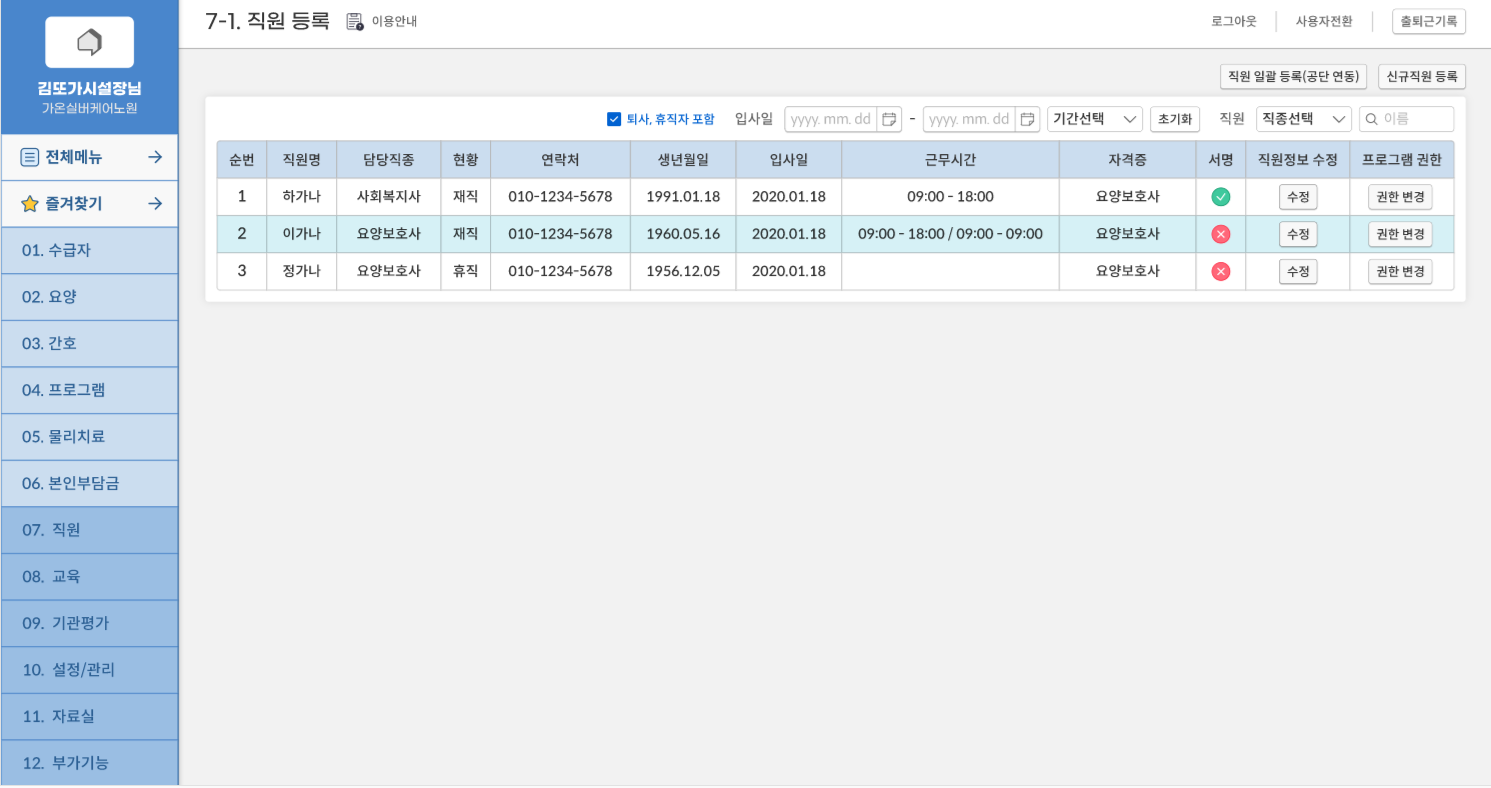This screenshot has height=788, width=1491.
Task: Click the 초기화 reset button
Action: coord(1175,119)
